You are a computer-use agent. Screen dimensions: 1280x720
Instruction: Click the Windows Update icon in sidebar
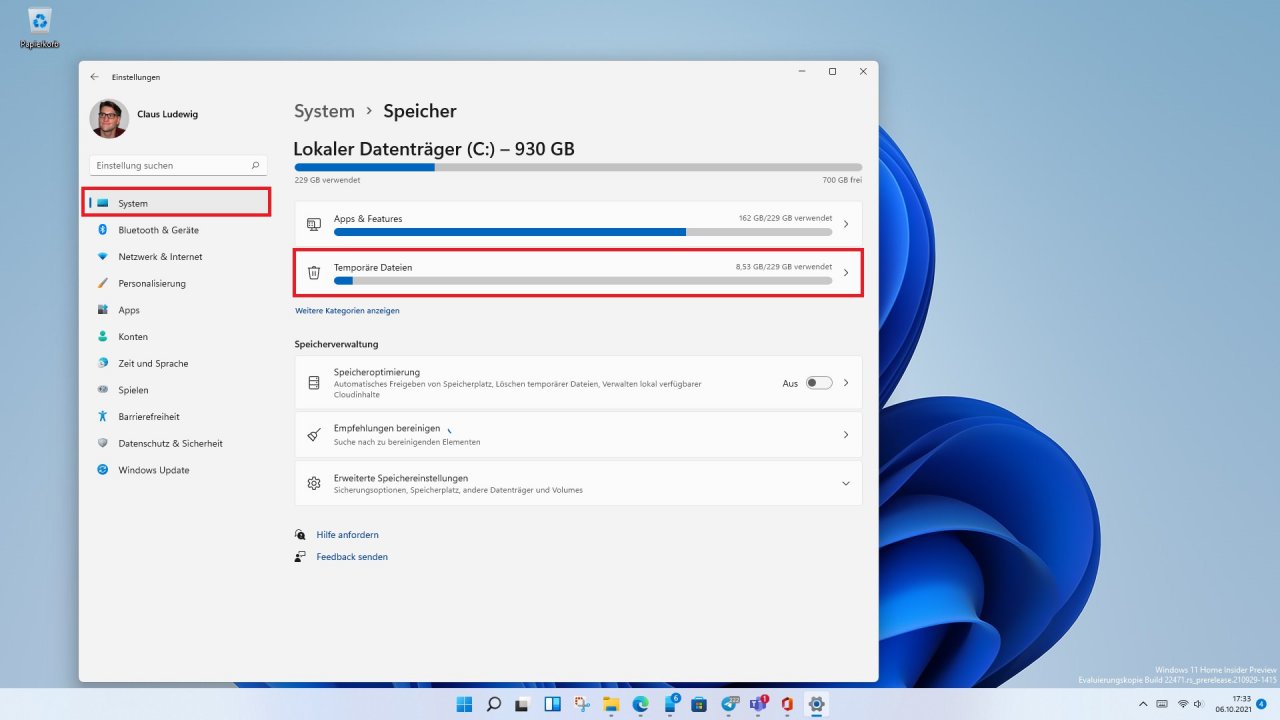102,470
